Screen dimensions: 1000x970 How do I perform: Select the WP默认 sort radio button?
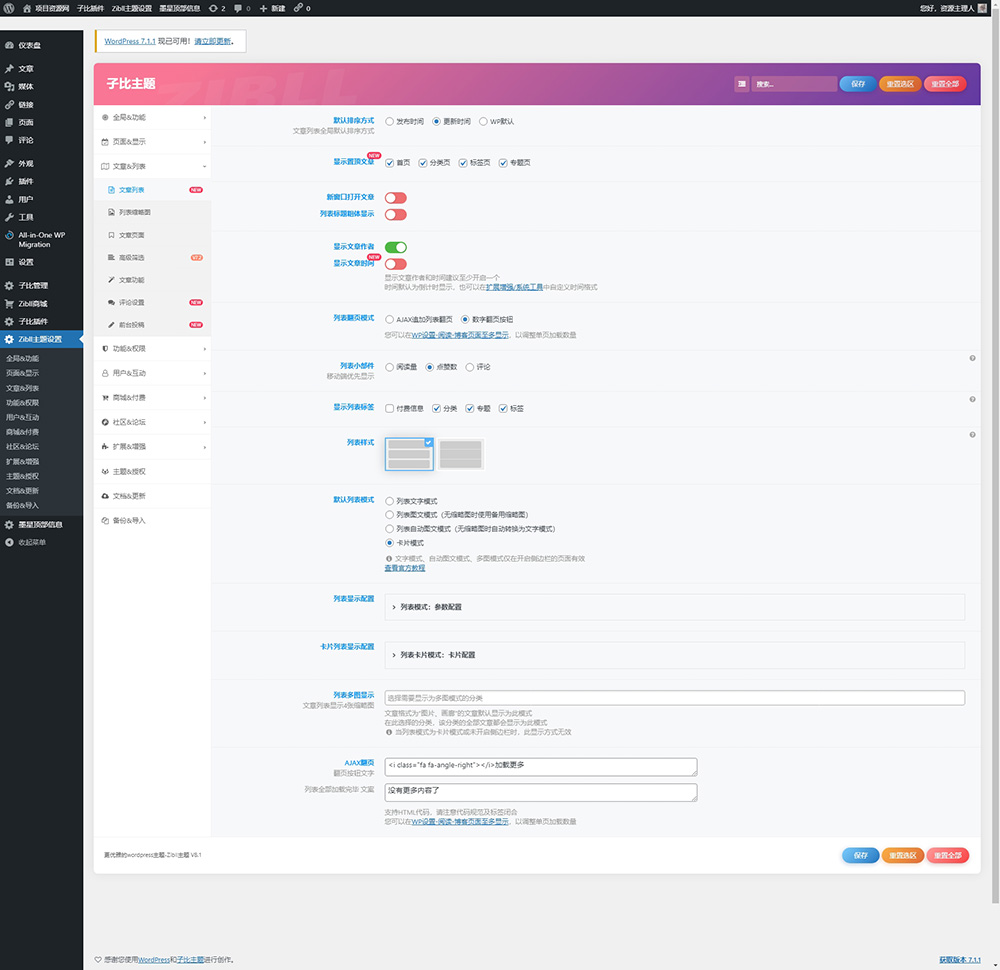coord(483,121)
